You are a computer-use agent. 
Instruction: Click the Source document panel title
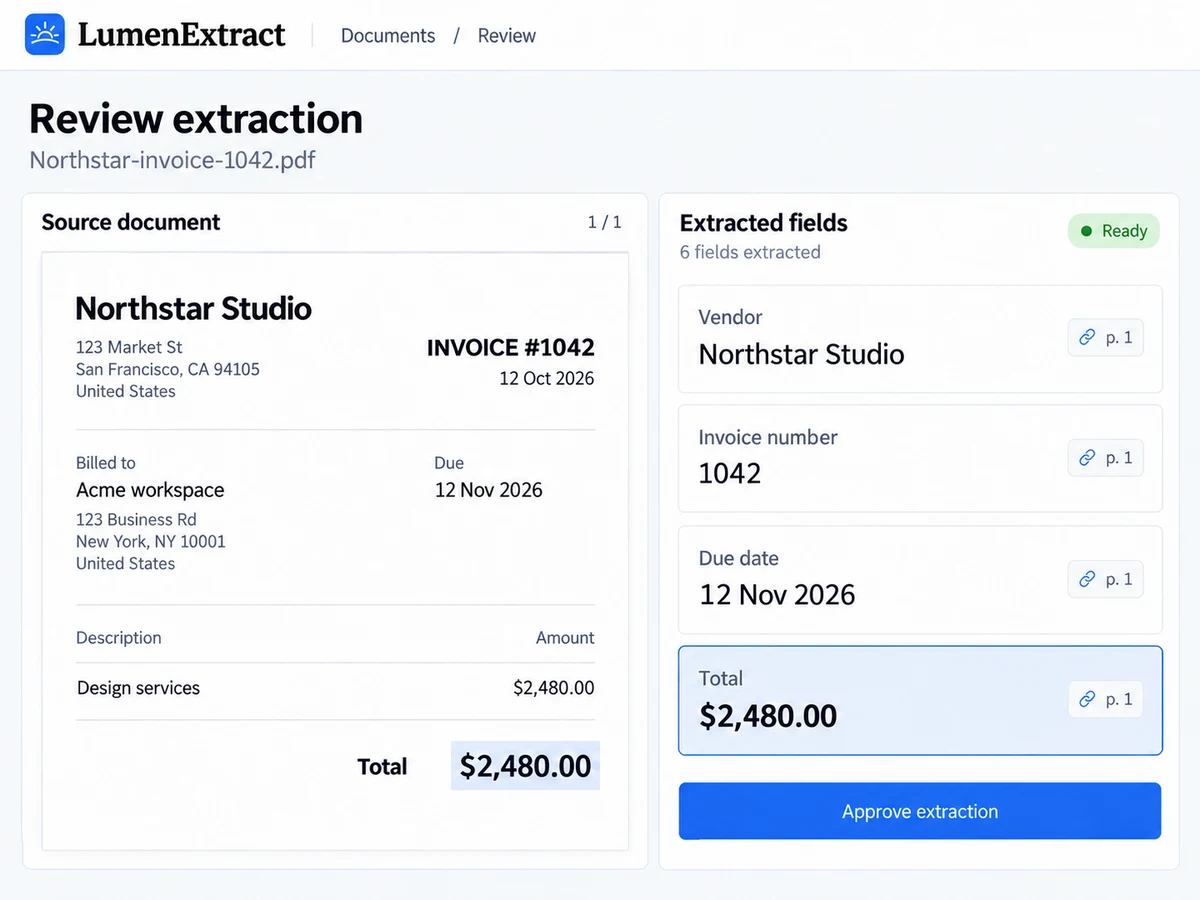[x=131, y=222]
